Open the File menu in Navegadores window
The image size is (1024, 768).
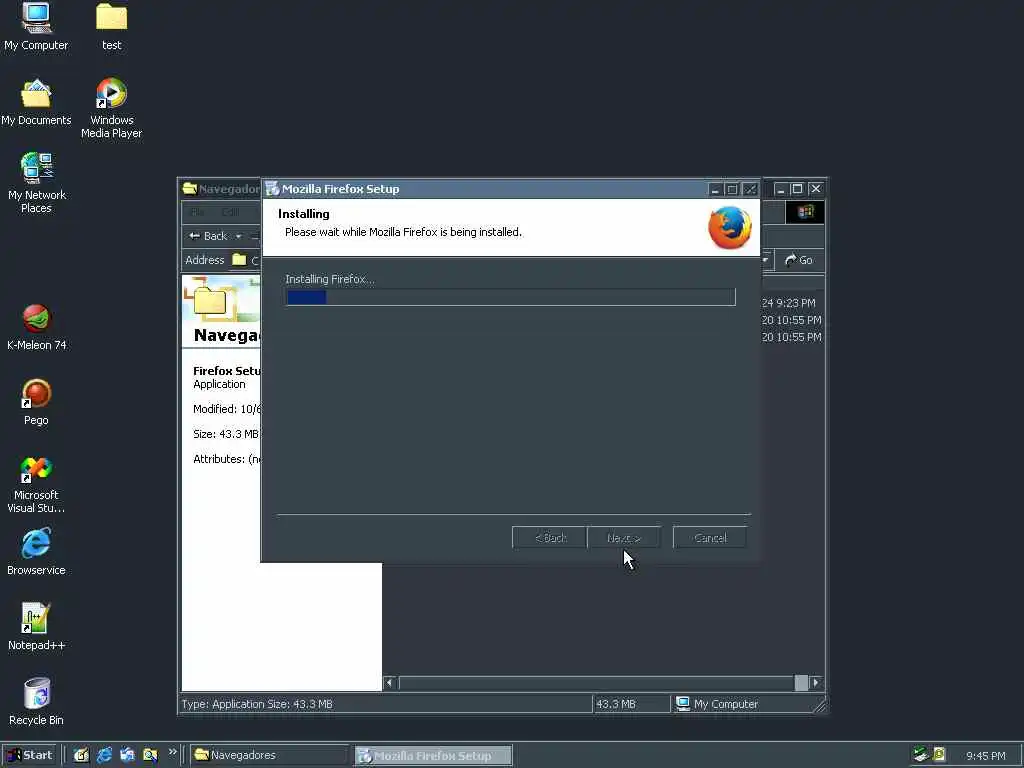click(198, 212)
